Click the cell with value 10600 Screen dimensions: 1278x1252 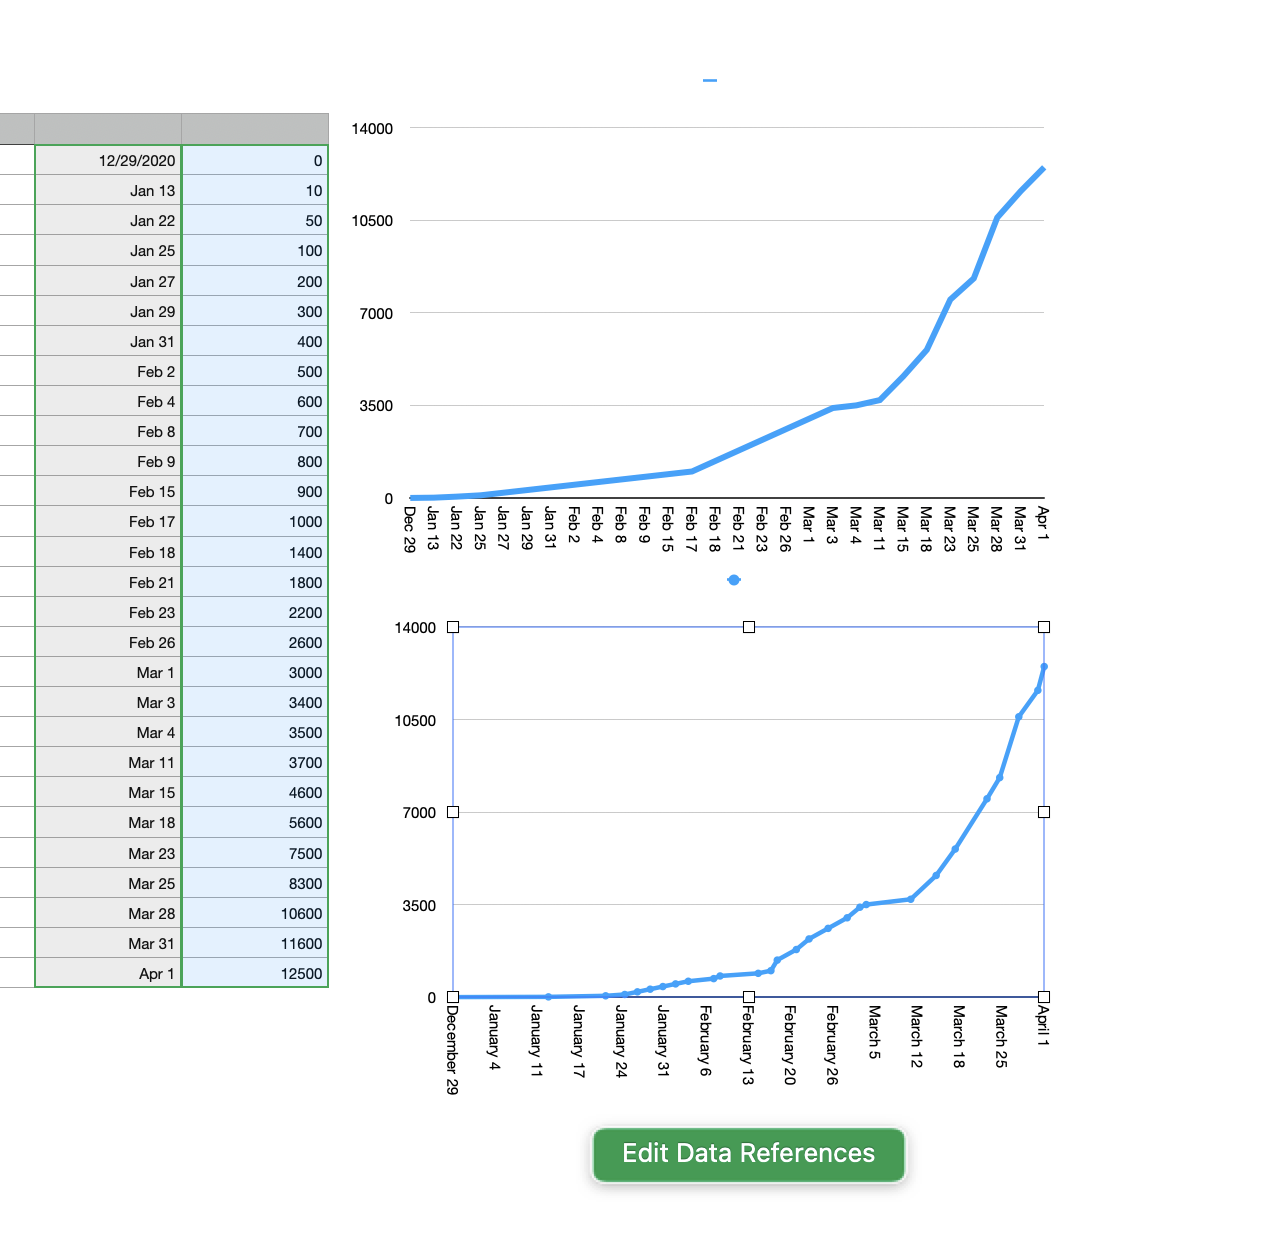(x=255, y=913)
